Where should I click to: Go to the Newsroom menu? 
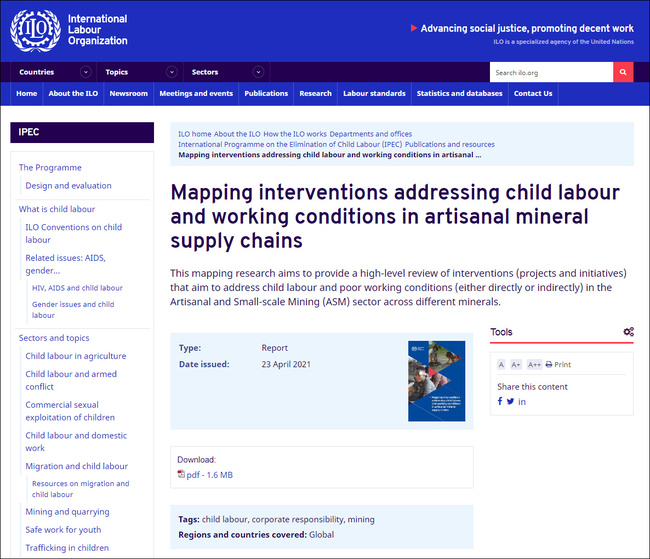click(x=129, y=93)
